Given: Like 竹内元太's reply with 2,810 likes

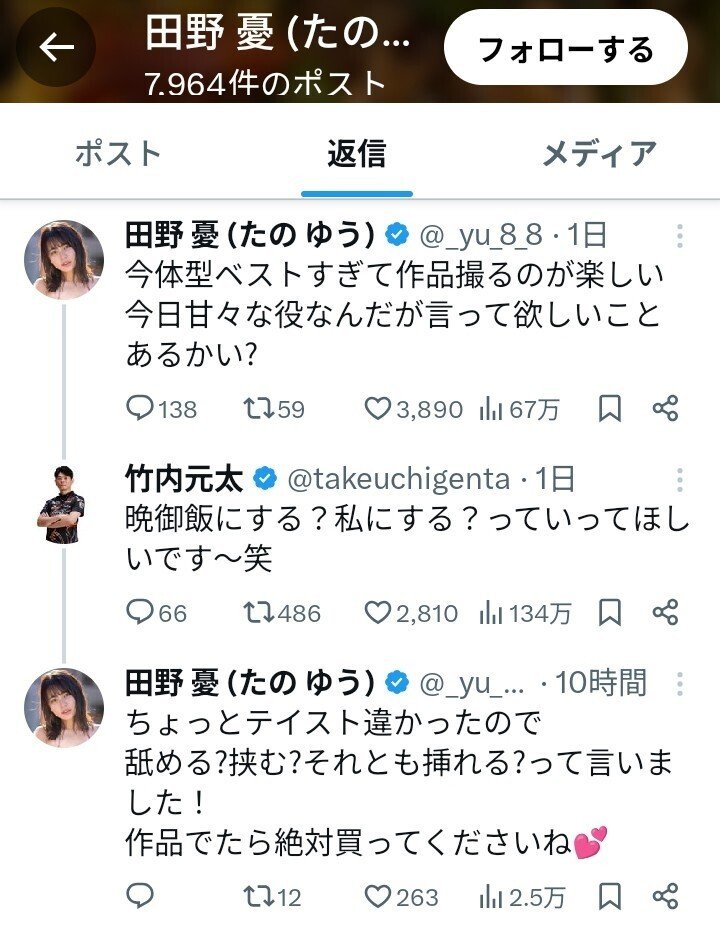Looking at the screenshot, I should [x=377, y=612].
